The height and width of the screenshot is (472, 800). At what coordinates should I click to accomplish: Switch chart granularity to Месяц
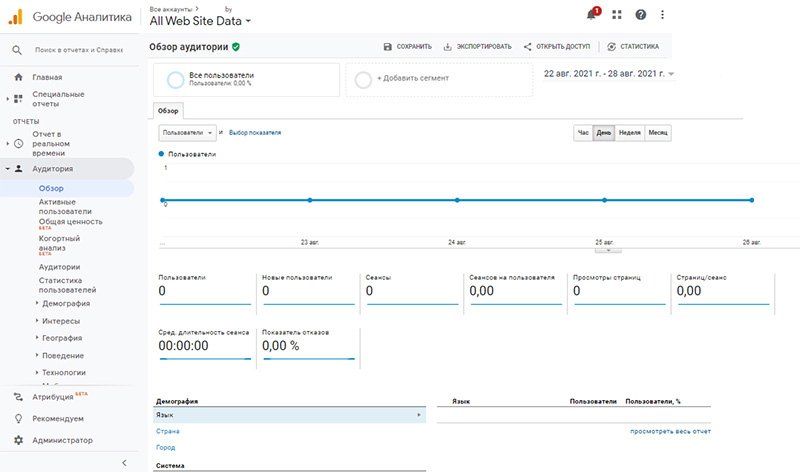pos(658,132)
